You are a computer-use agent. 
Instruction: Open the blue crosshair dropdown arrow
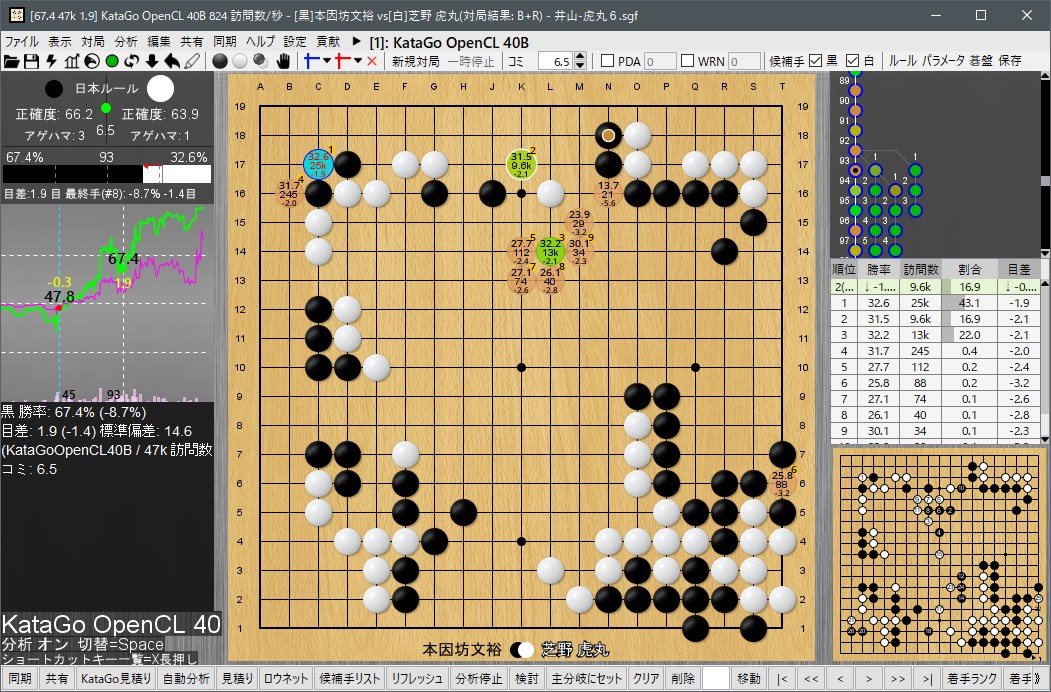pos(326,61)
